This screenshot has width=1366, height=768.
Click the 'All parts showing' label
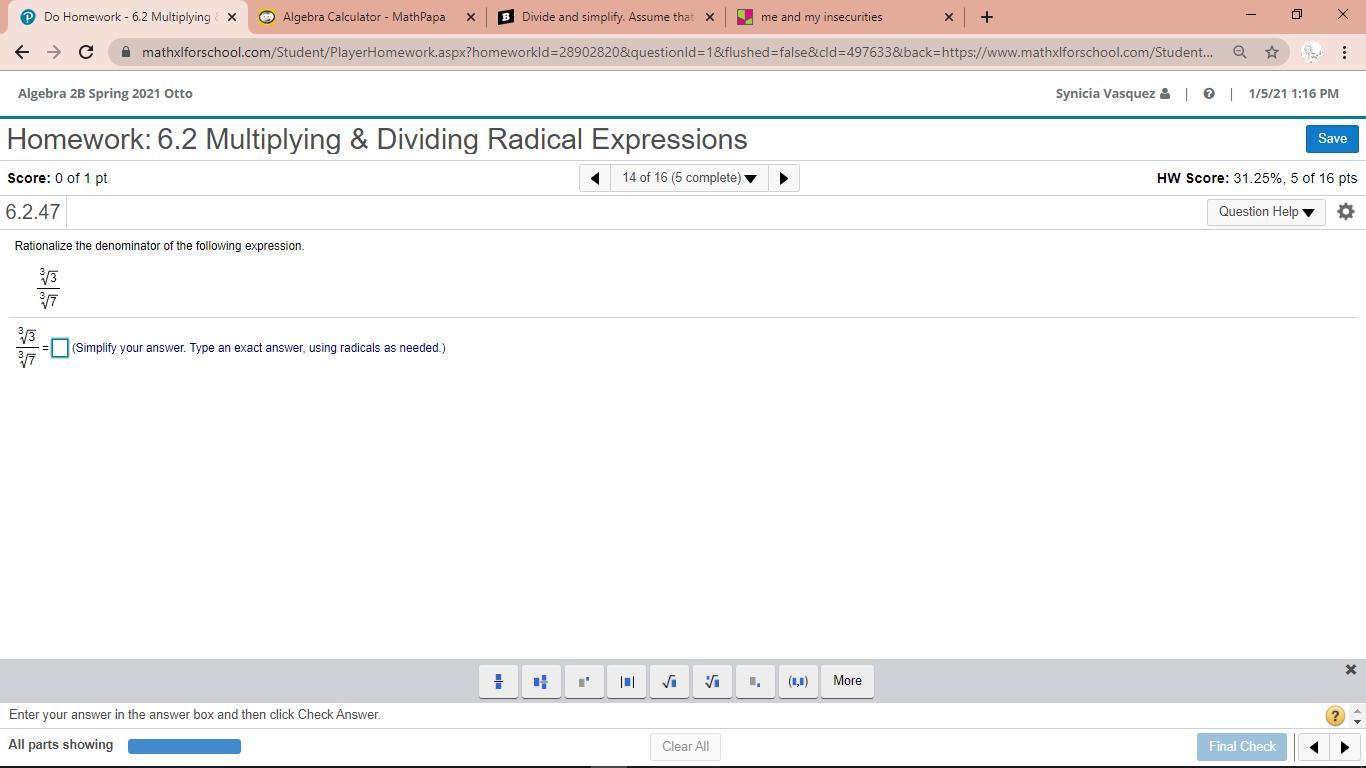(x=60, y=745)
